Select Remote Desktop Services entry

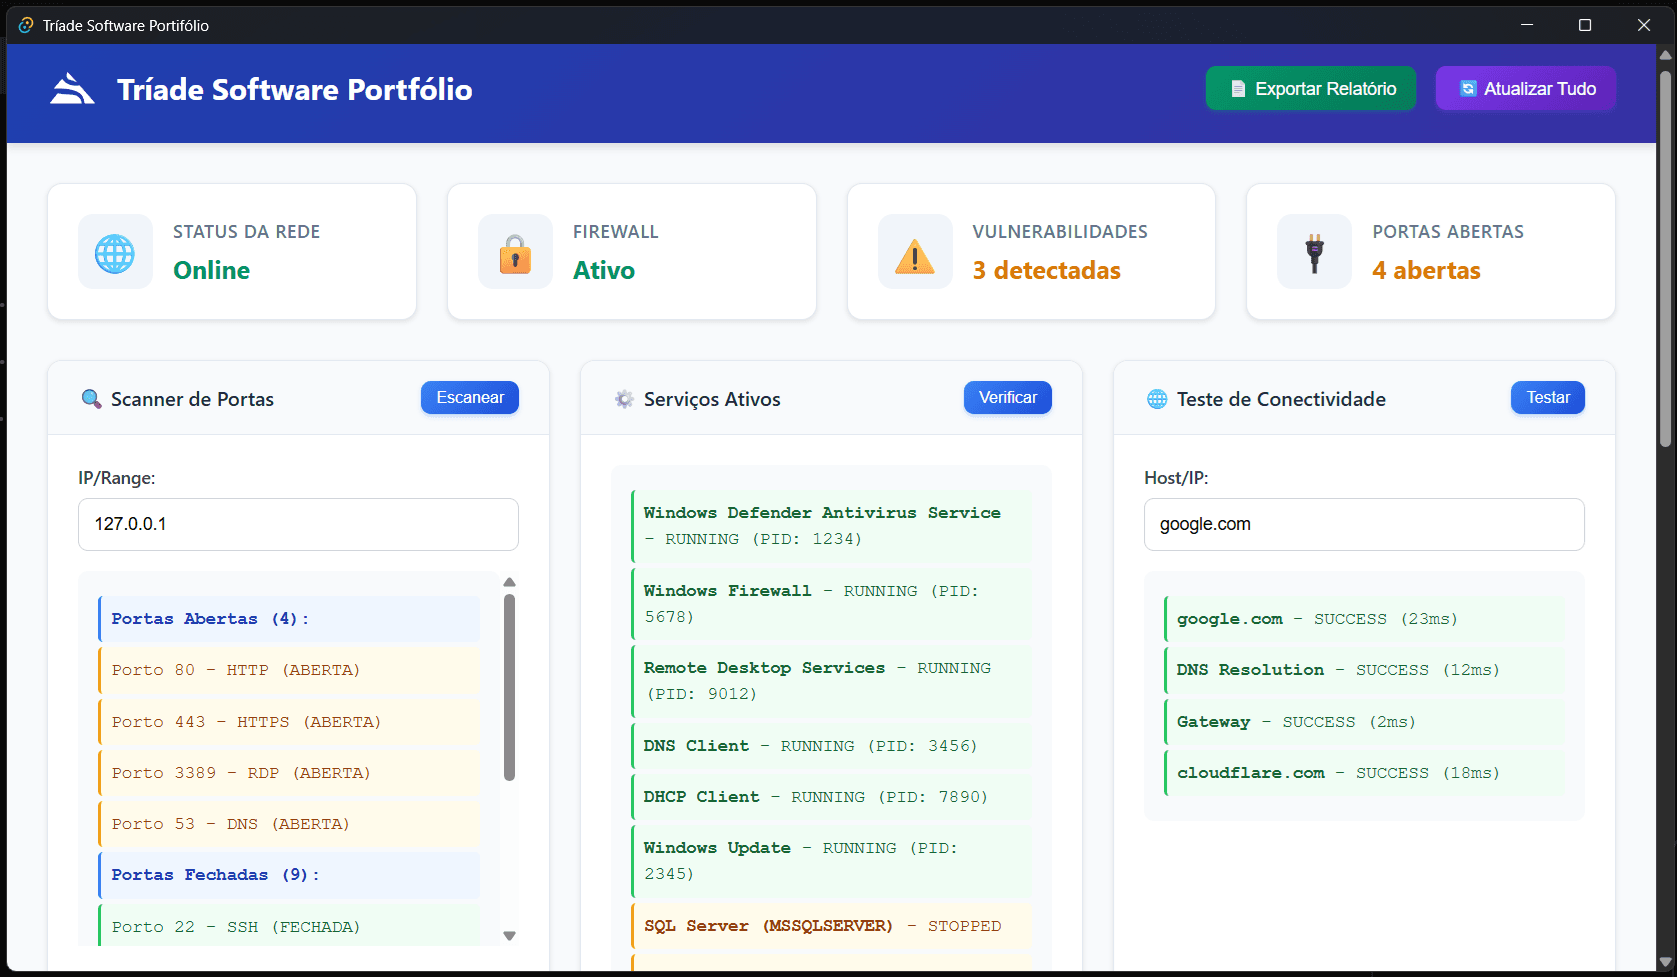tap(831, 681)
